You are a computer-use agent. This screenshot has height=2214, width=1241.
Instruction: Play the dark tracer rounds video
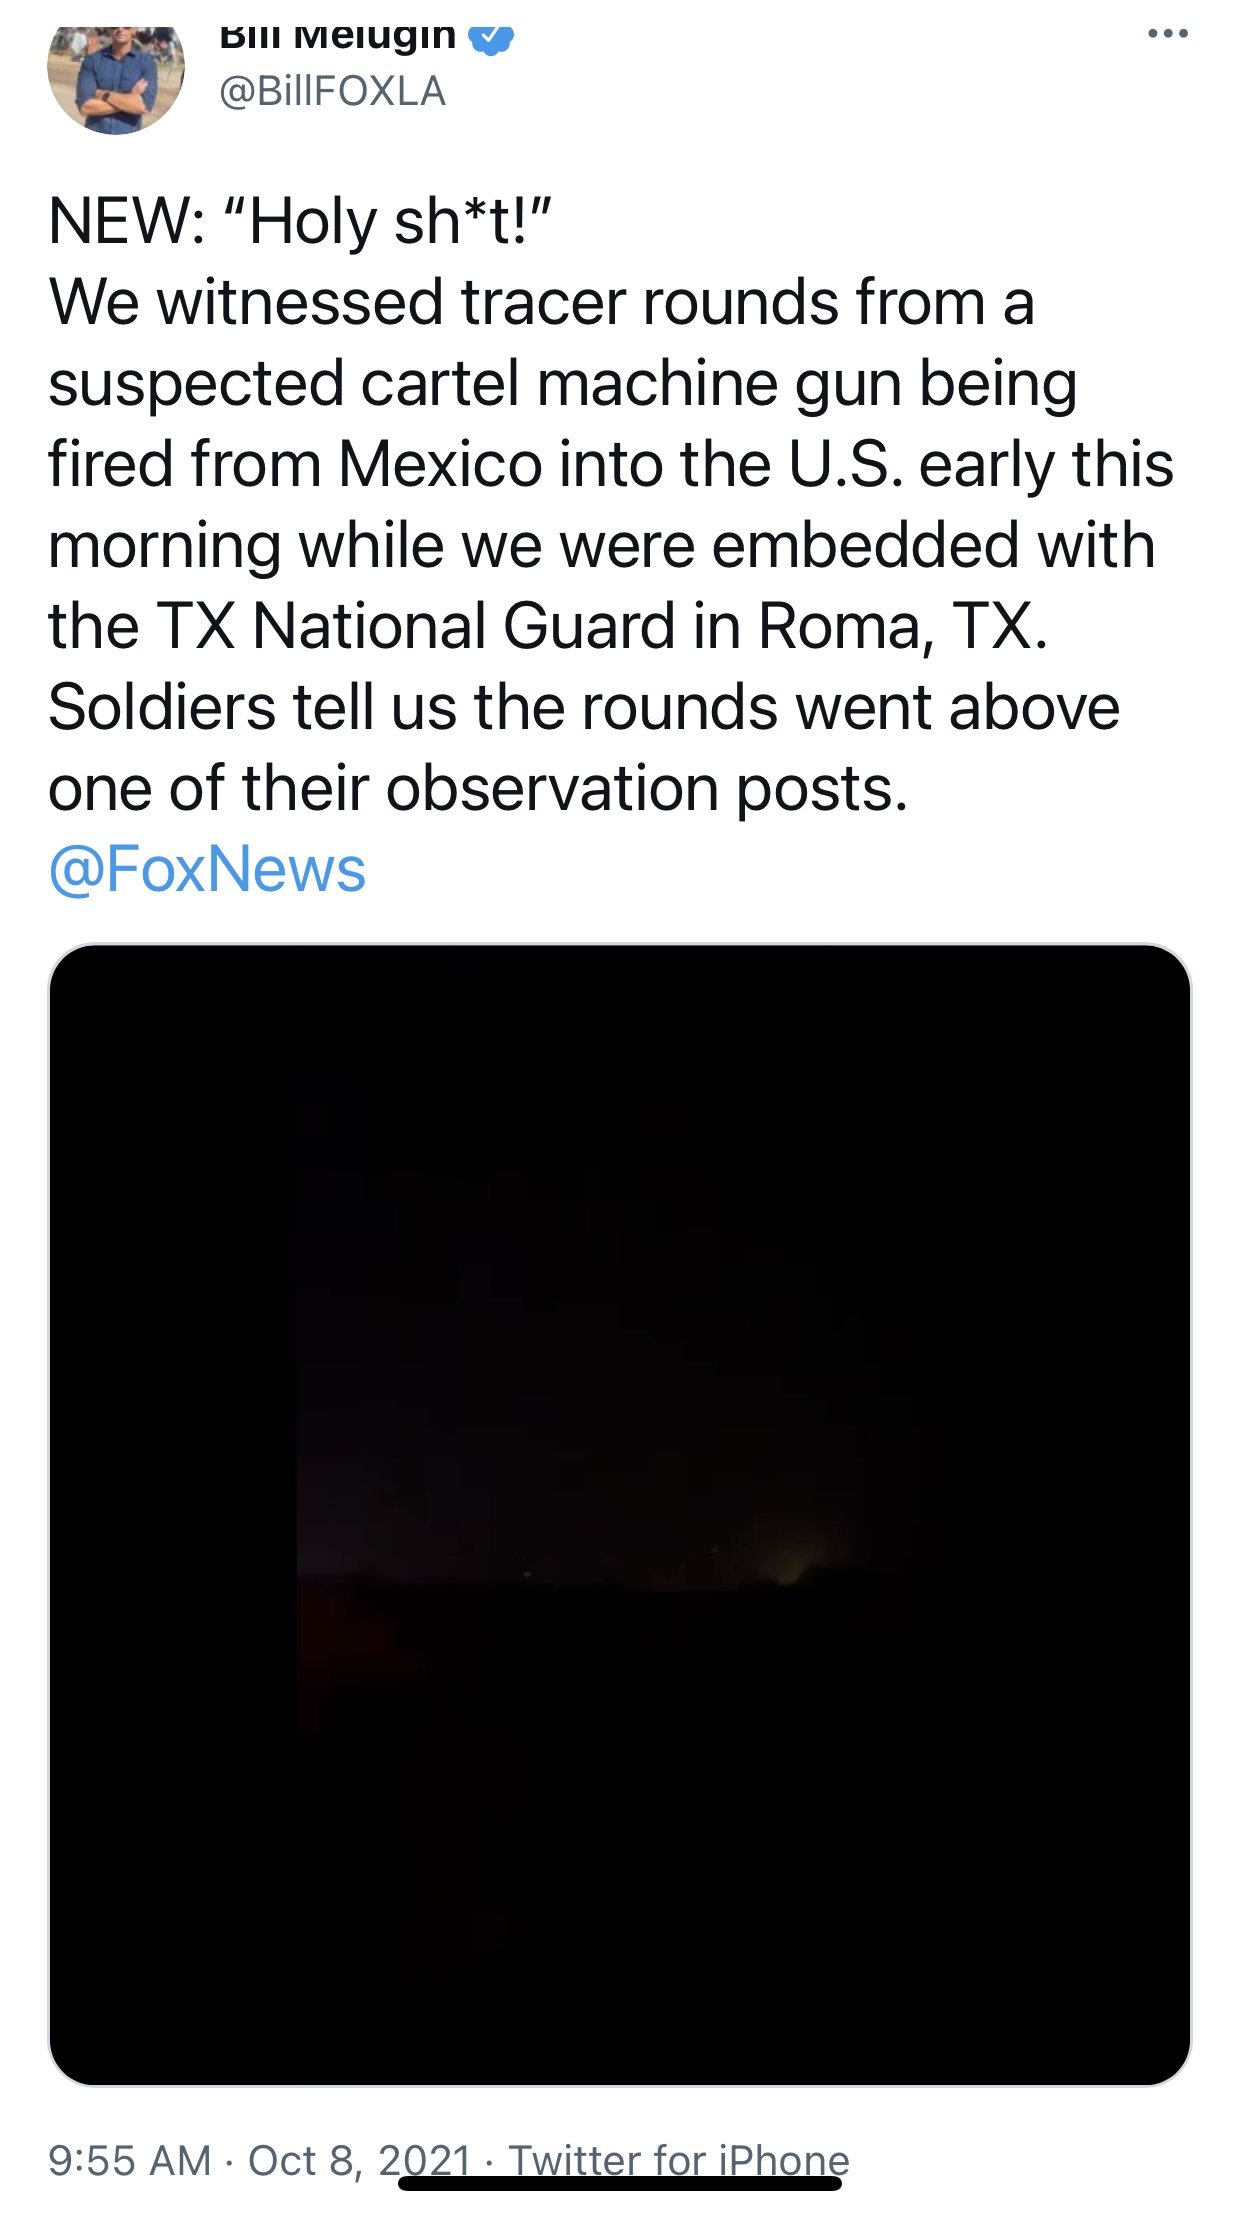[x=619, y=1514]
